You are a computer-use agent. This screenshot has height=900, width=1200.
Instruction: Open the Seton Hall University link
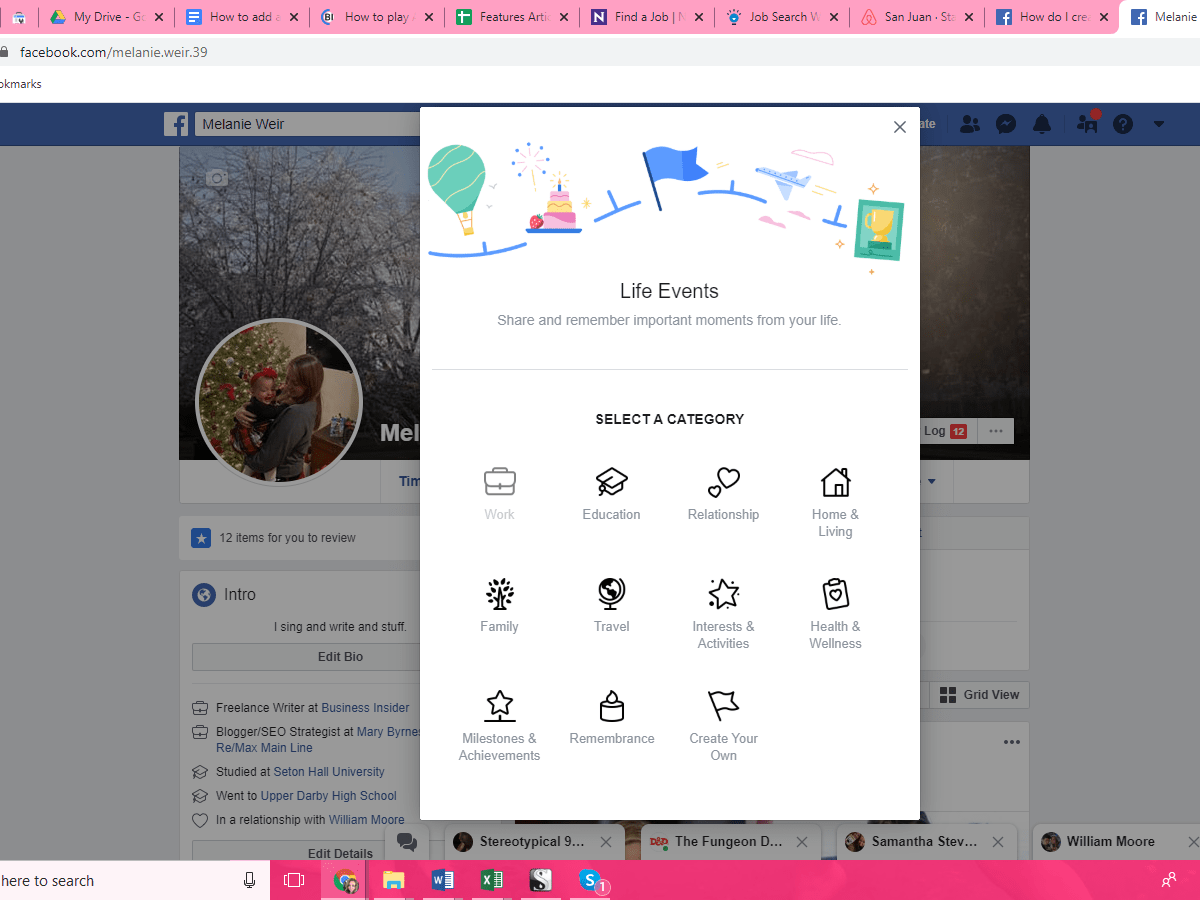pyautogui.click(x=329, y=771)
